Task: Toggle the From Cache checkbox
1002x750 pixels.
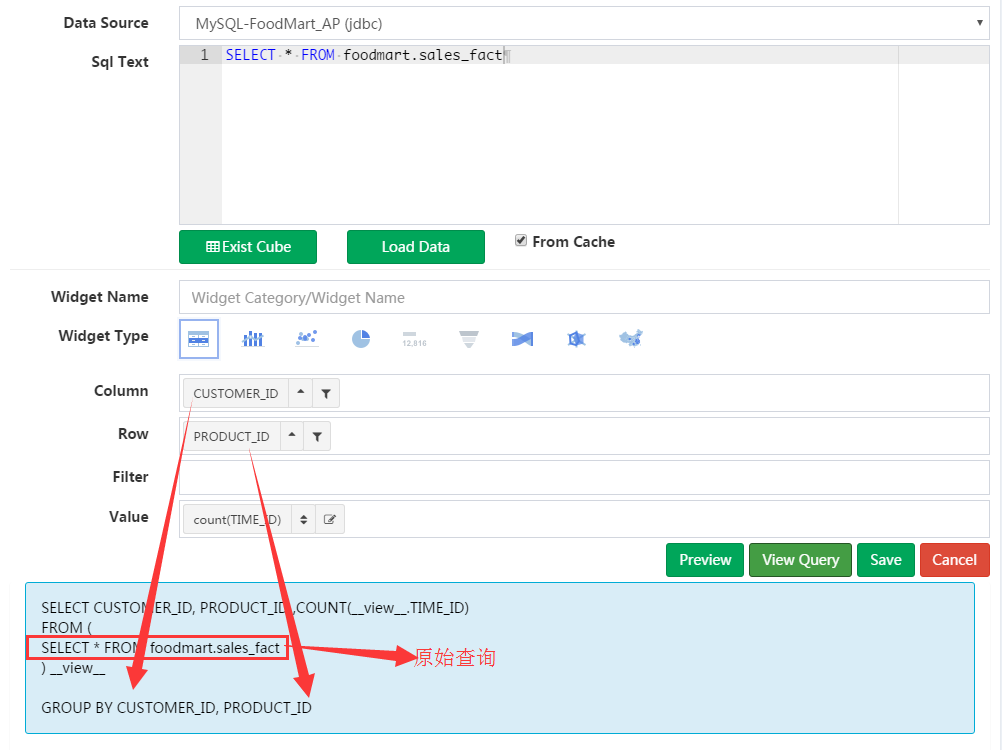Action: click(521, 240)
